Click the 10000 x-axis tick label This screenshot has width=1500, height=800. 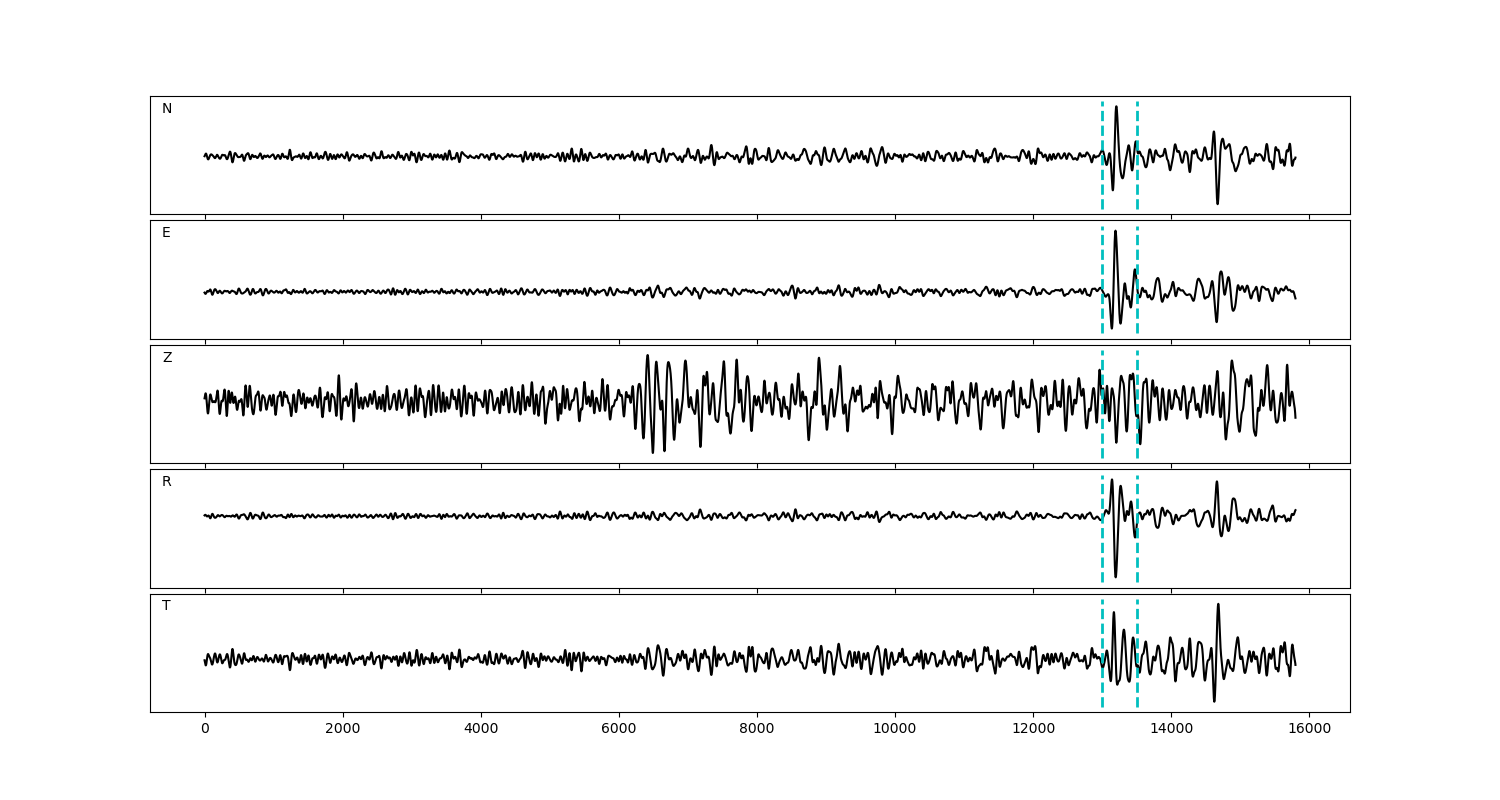pyautogui.click(x=895, y=730)
